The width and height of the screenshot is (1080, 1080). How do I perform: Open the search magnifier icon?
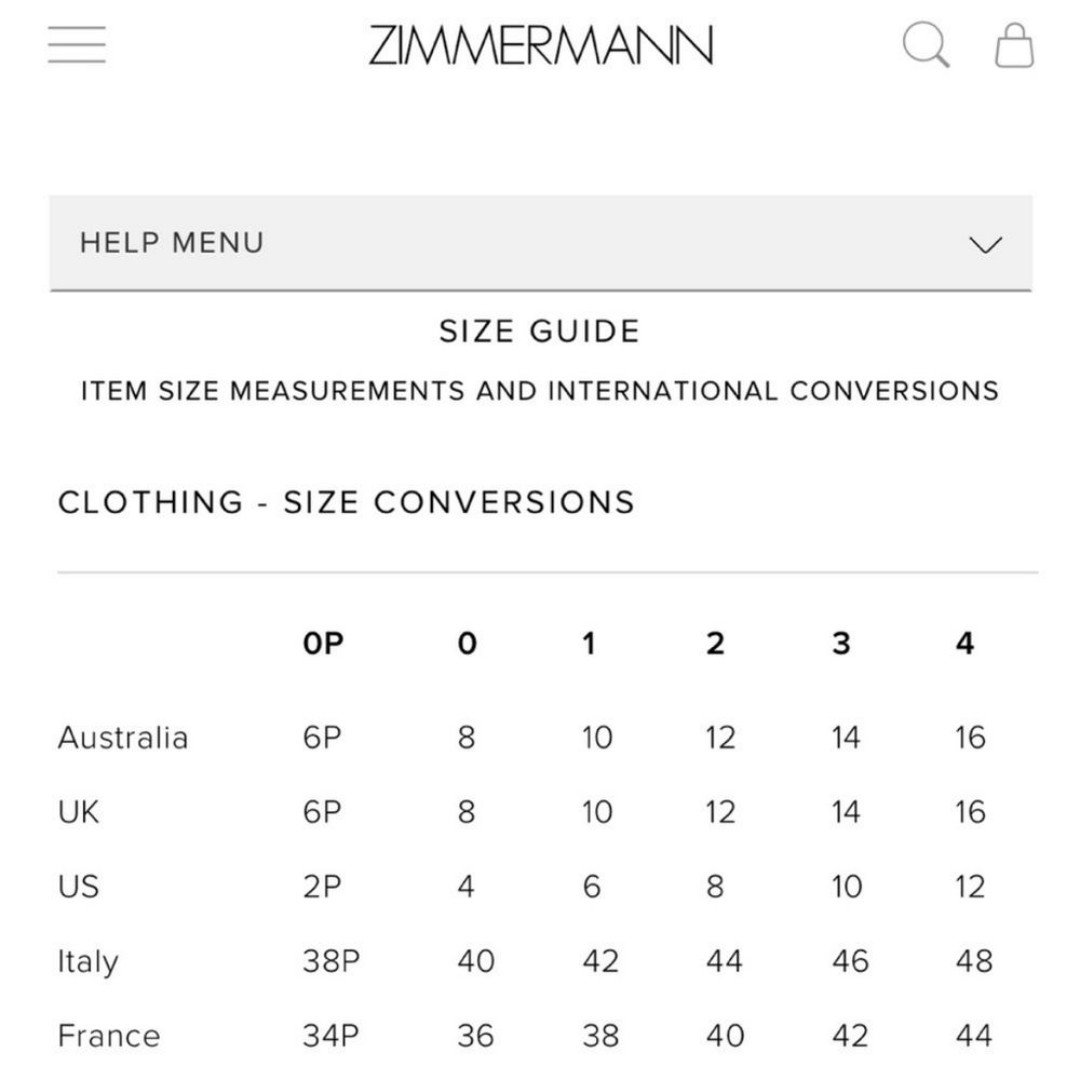tap(926, 45)
